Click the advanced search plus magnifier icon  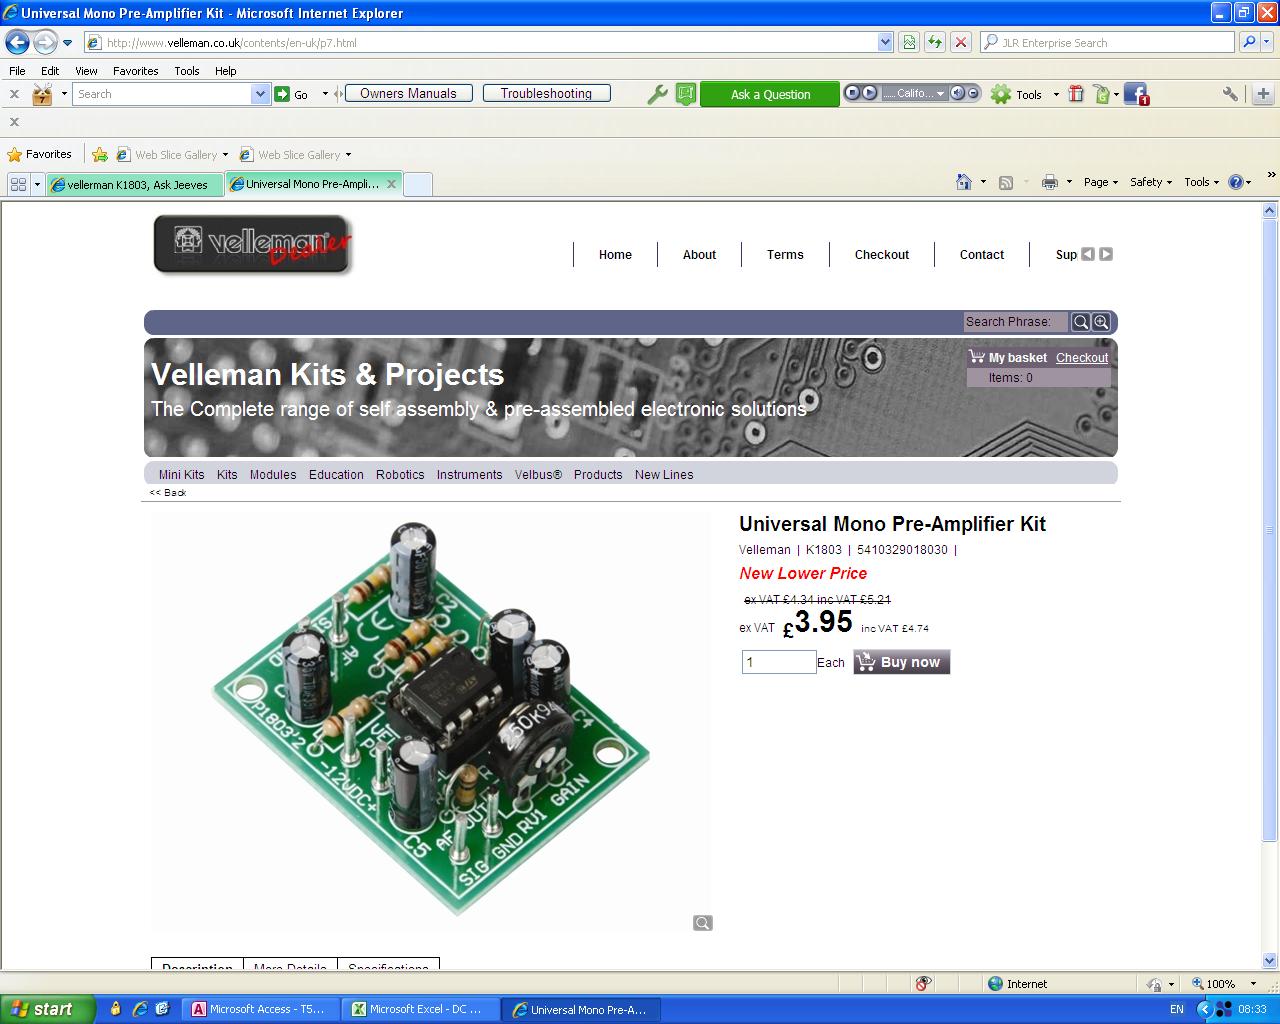tap(1101, 322)
